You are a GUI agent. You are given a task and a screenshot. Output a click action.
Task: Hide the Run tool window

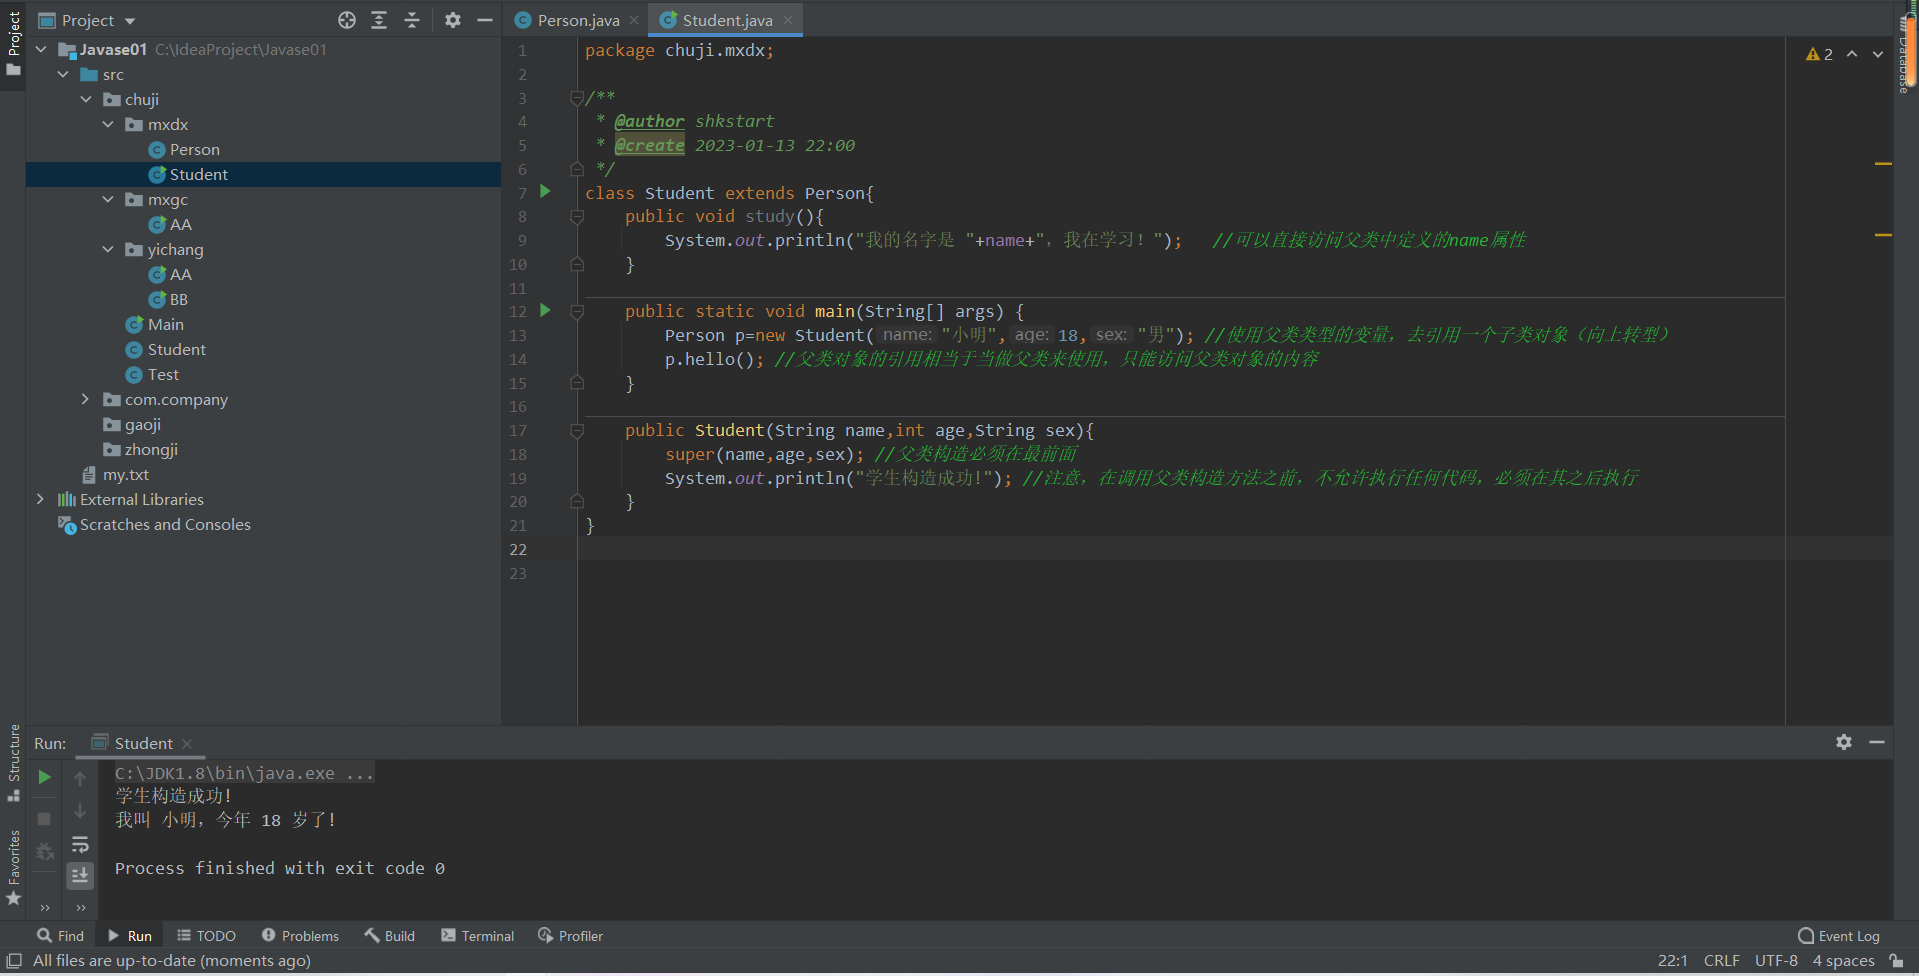(1877, 742)
